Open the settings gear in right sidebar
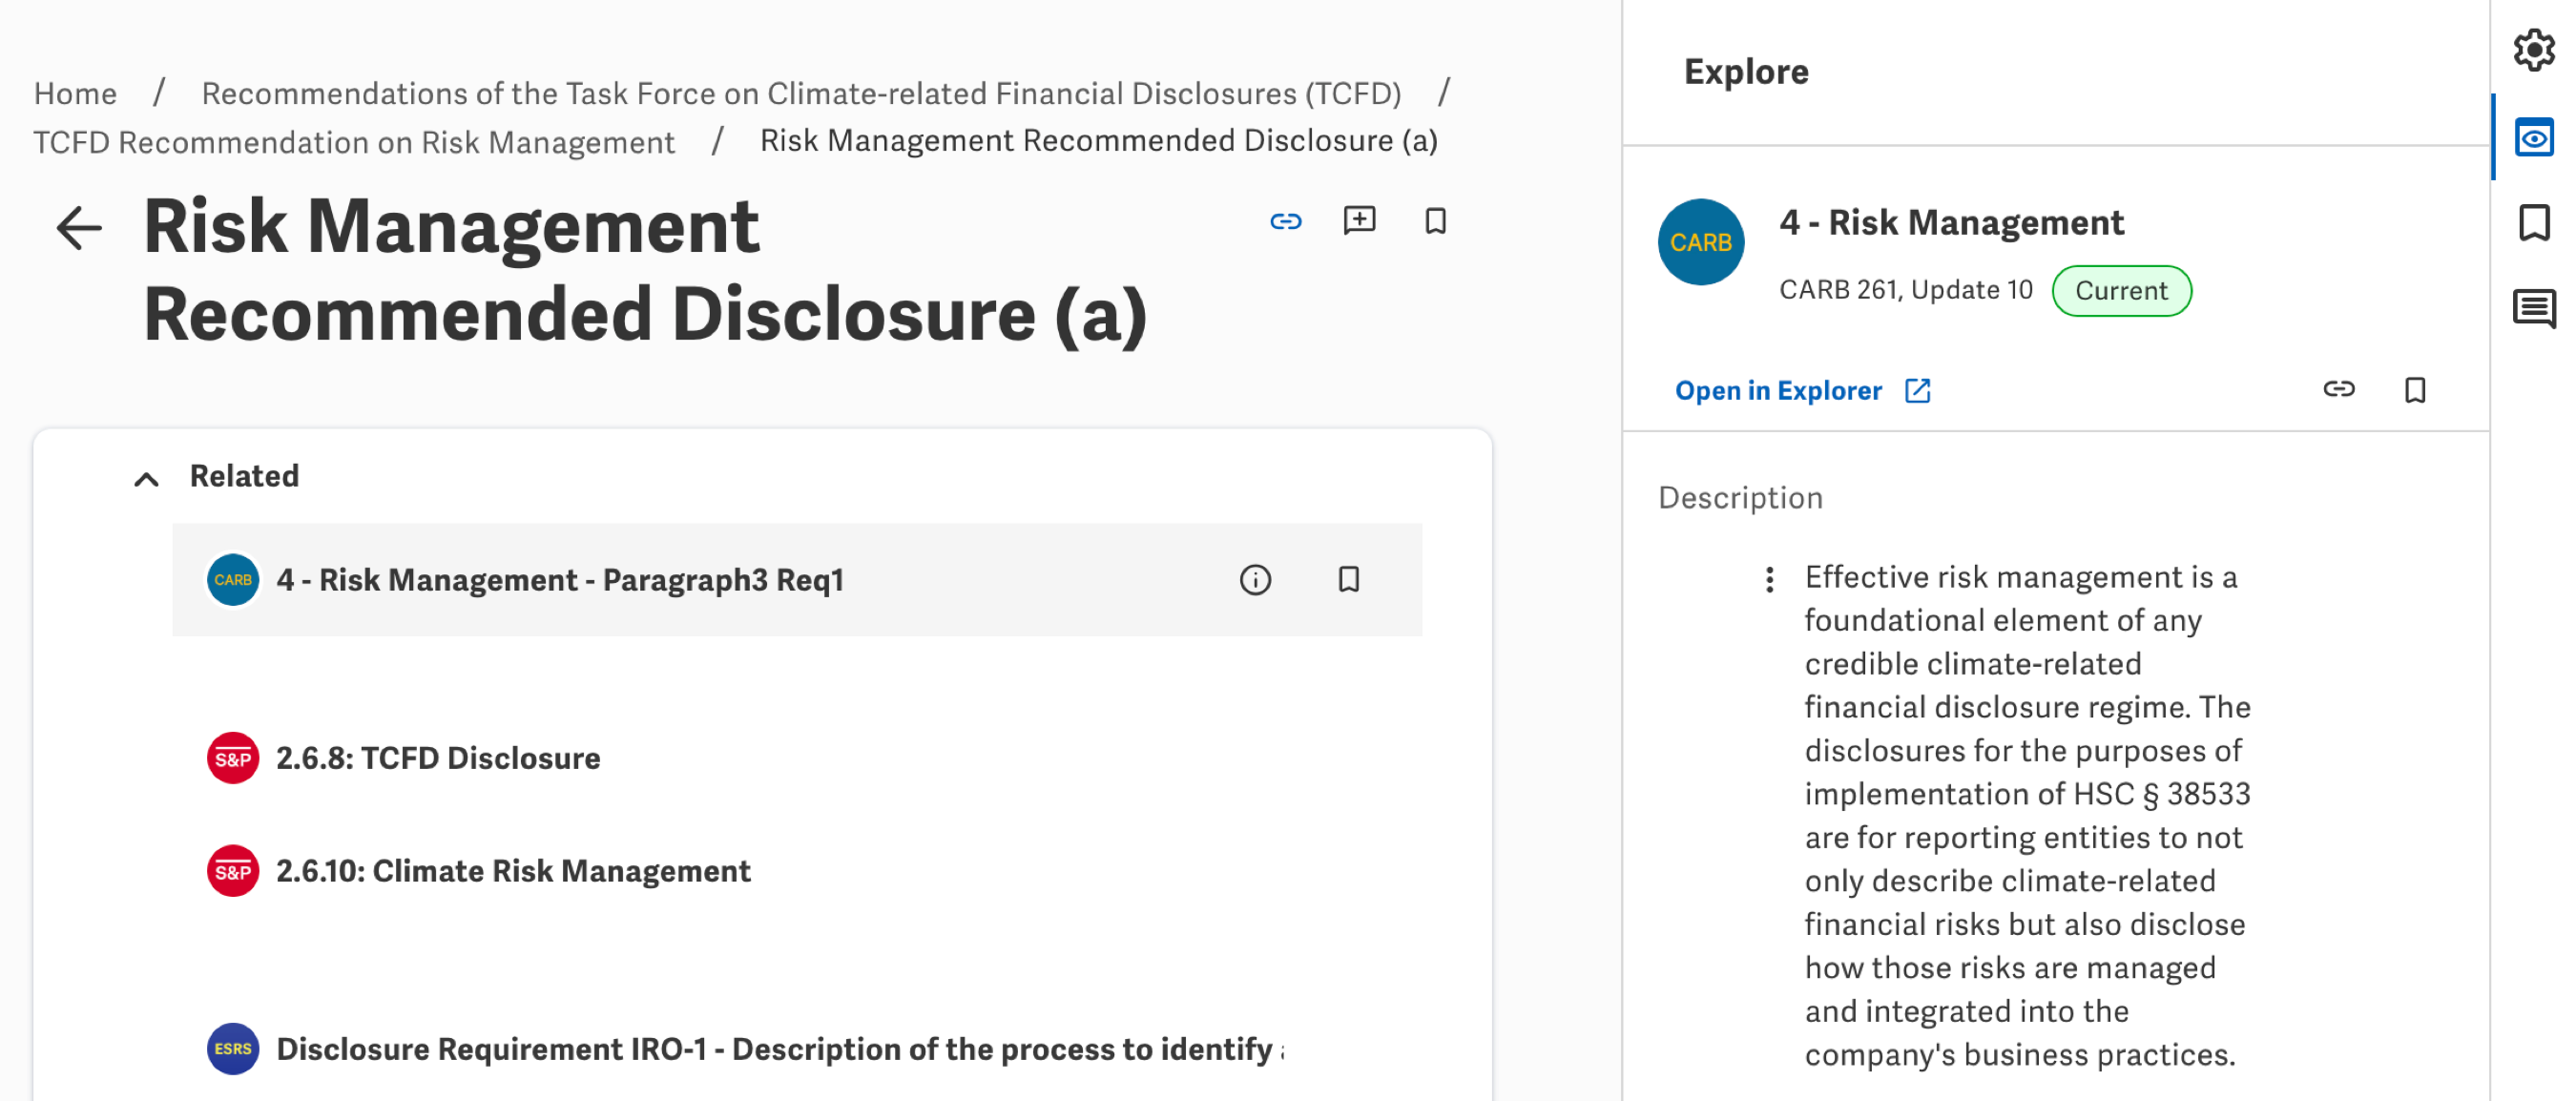This screenshot has width=2576, height=1101. (2534, 49)
